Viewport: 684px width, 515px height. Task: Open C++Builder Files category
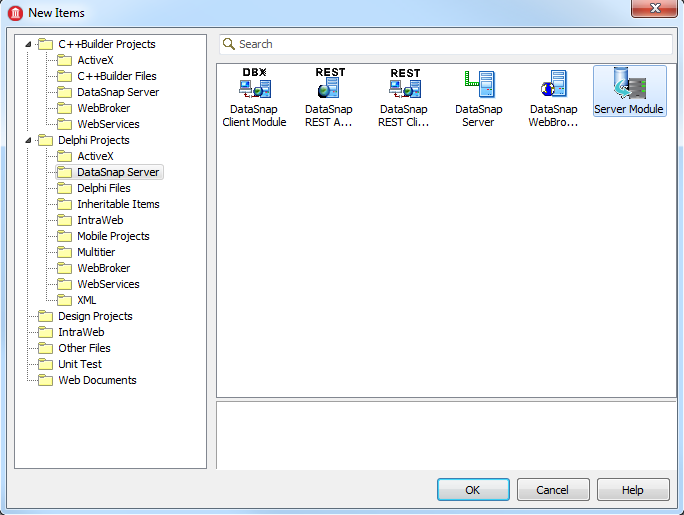pyautogui.click(x=116, y=76)
